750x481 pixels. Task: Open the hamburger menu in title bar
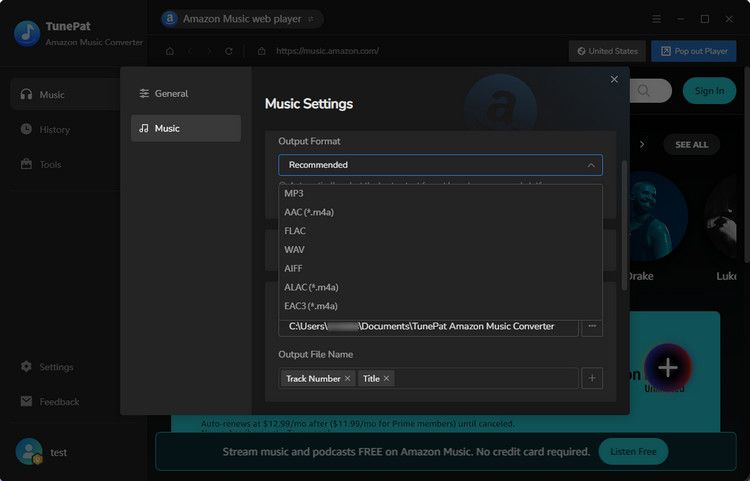point(656,19)
